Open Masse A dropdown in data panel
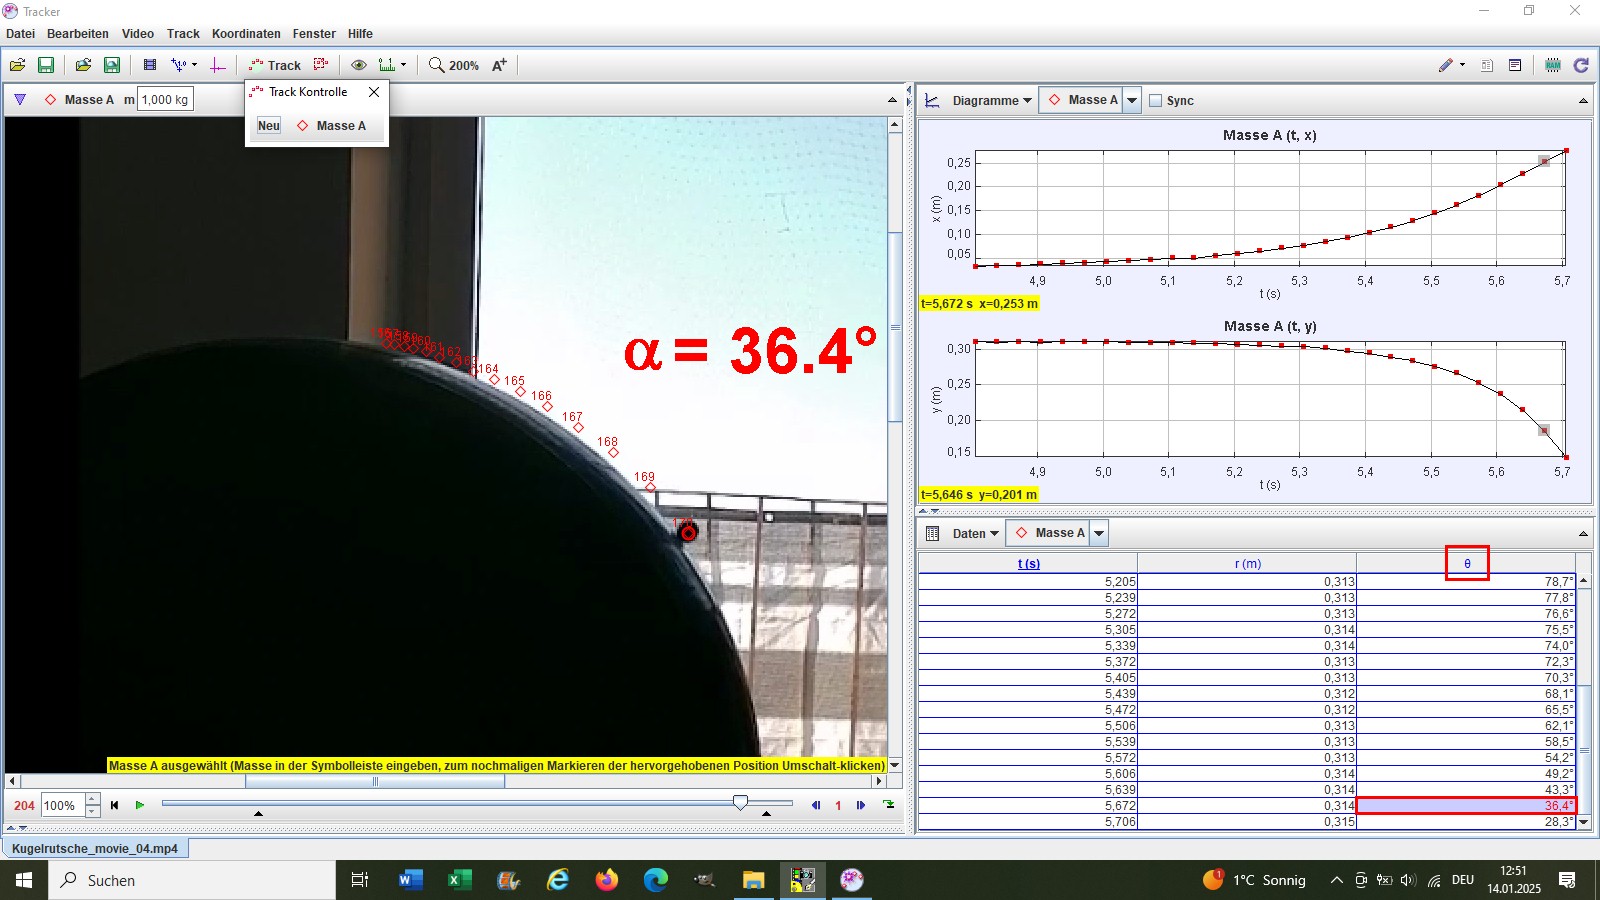Screen dimensions: 1600x900 coord(1099,533)
